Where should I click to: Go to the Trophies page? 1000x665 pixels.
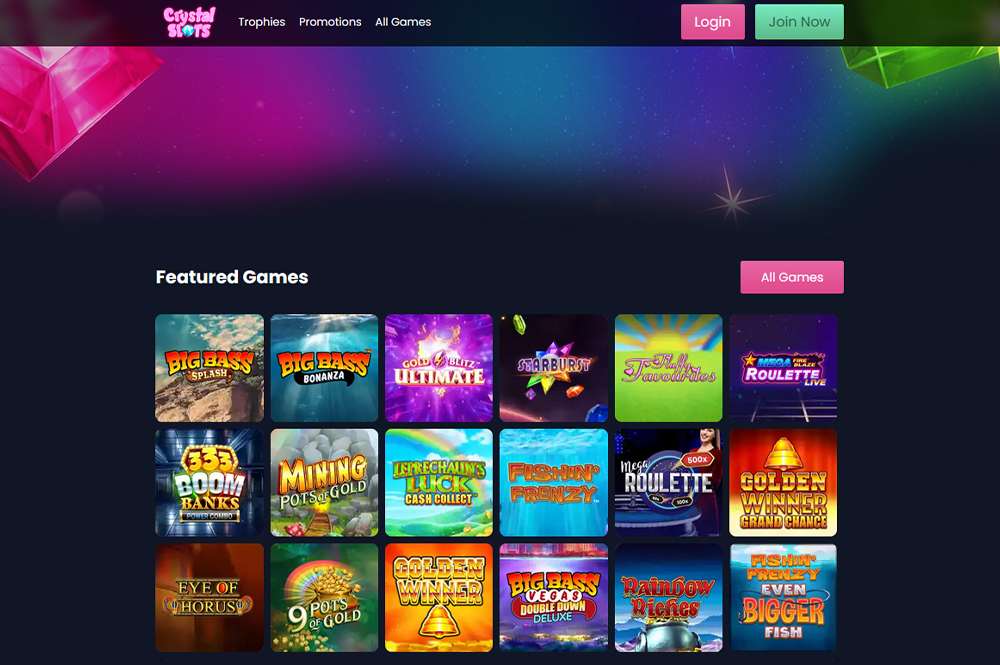261,22
